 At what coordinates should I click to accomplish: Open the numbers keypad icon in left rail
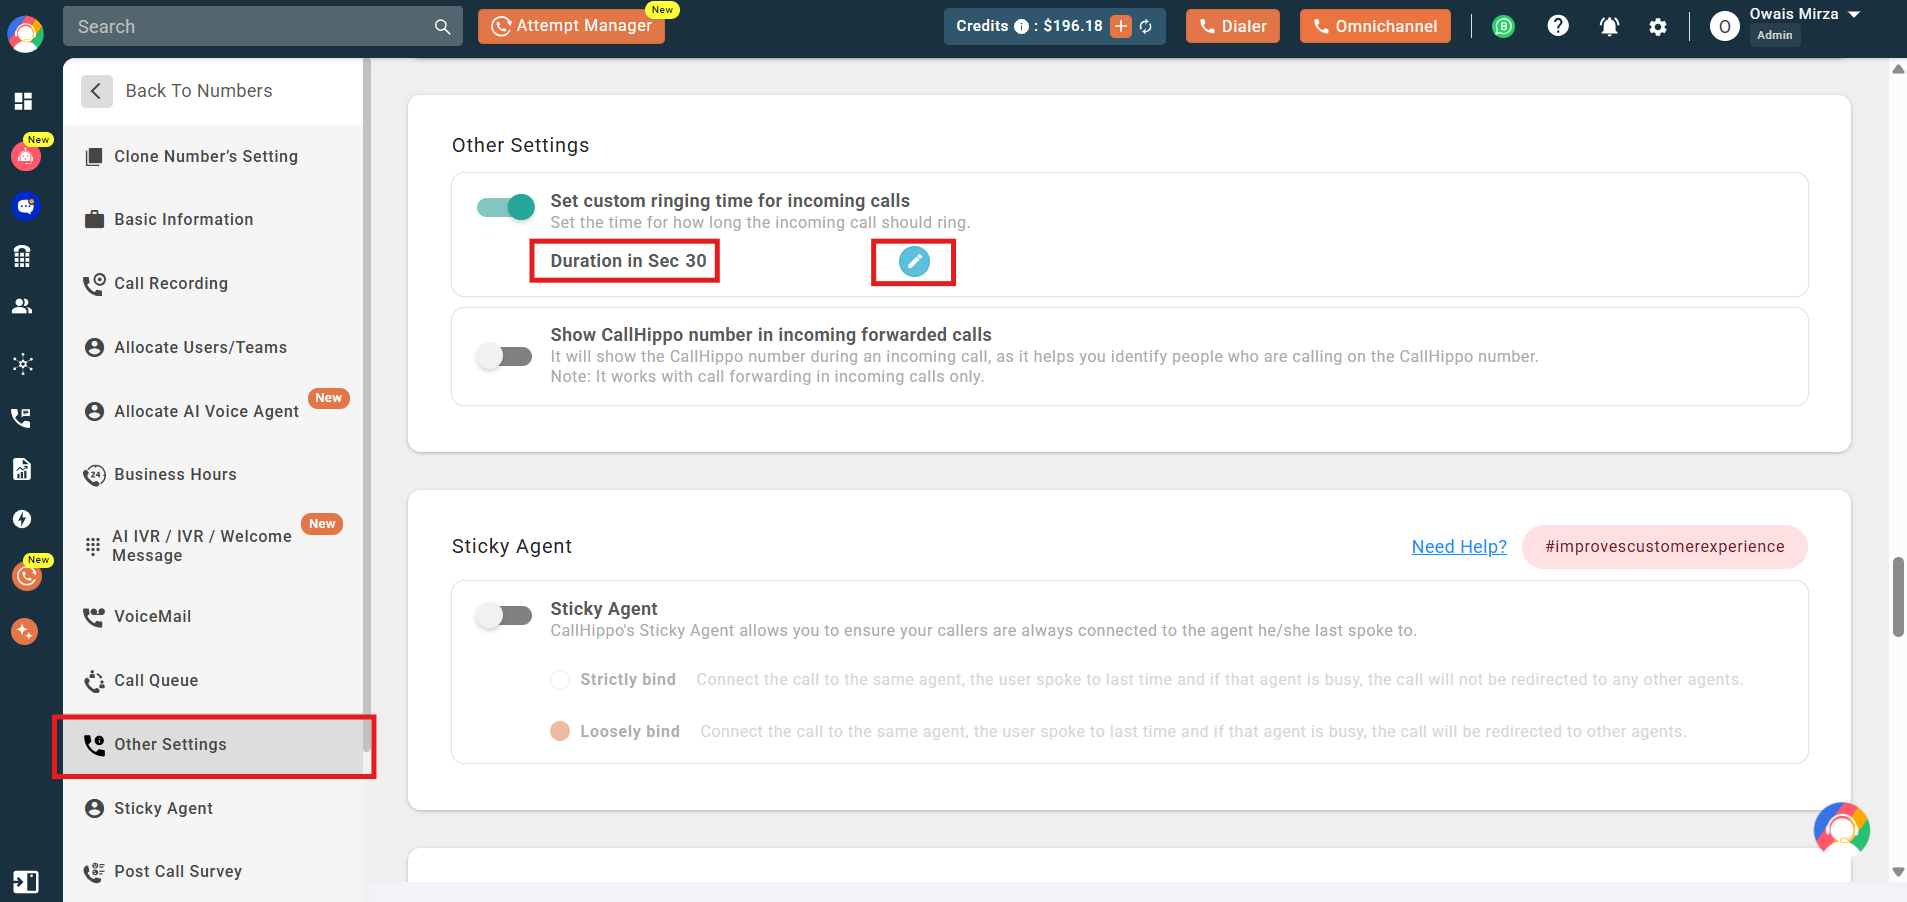tap(22, 256)
